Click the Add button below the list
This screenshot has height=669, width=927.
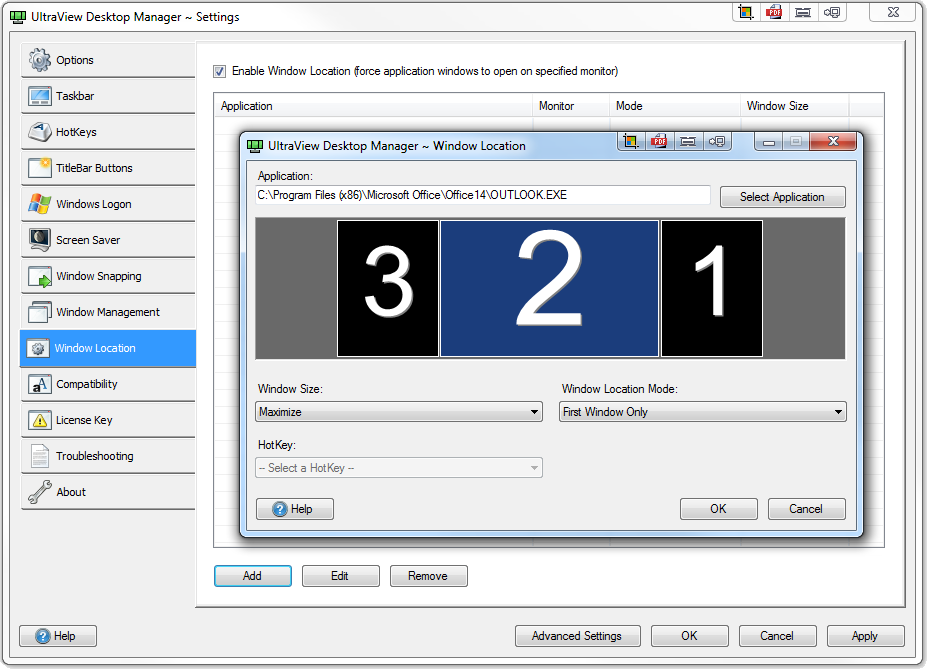point(252,576)
